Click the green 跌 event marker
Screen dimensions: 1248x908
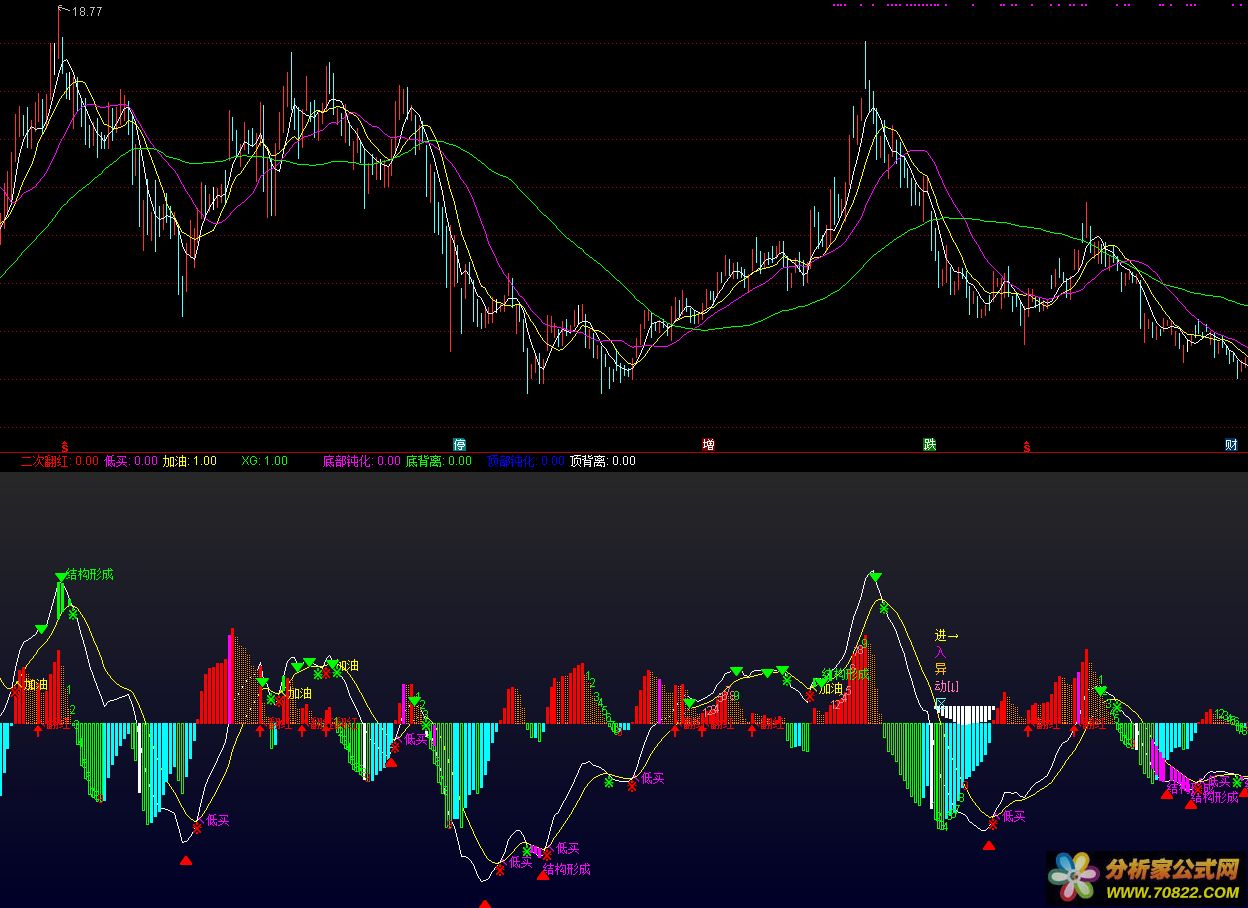point(930,444)
